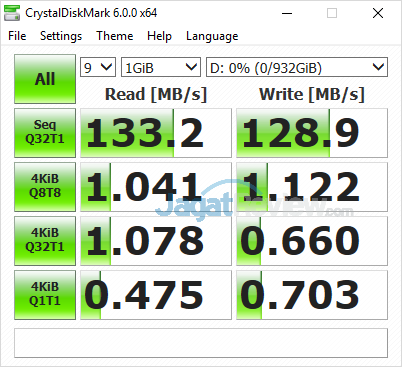Select the 4KiB Q32T1 read value 1.078
This screenshot has width=402, height=367.
[156, 241]
